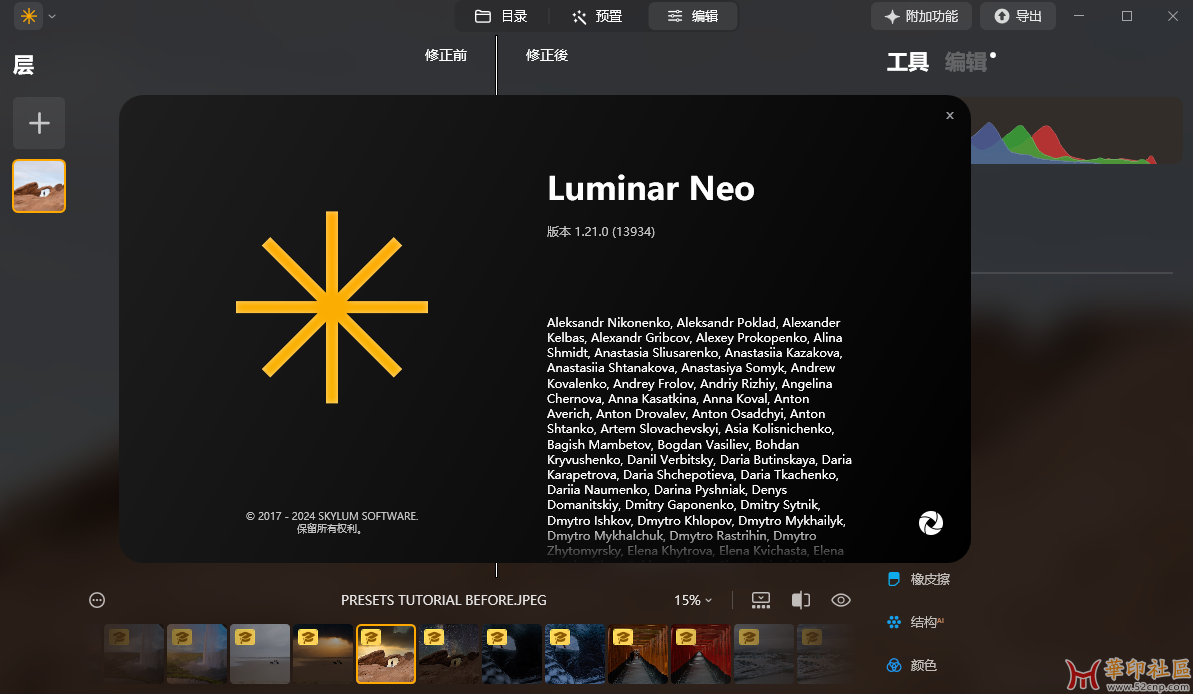Select the highlighted desert rock filmstrip thumbnail

pos(386,654)
